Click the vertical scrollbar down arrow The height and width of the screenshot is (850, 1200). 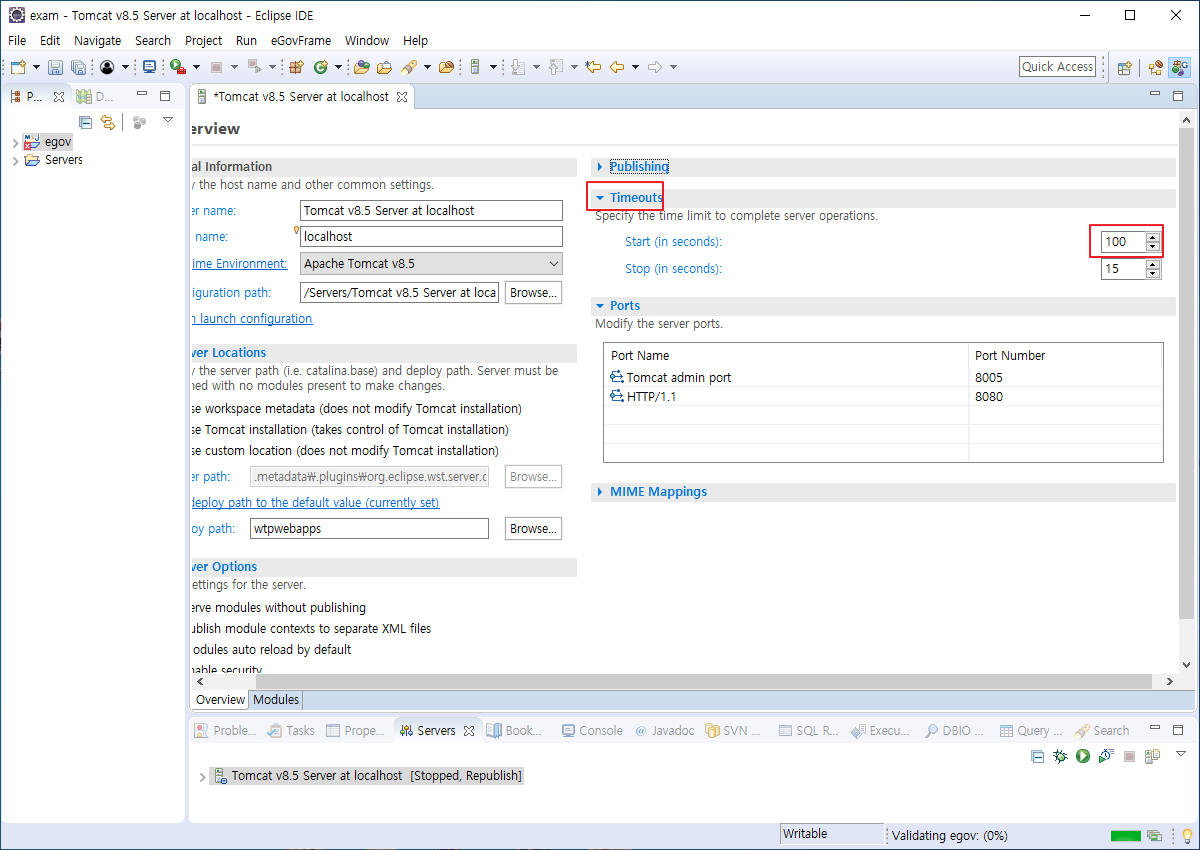[1187, 664]
